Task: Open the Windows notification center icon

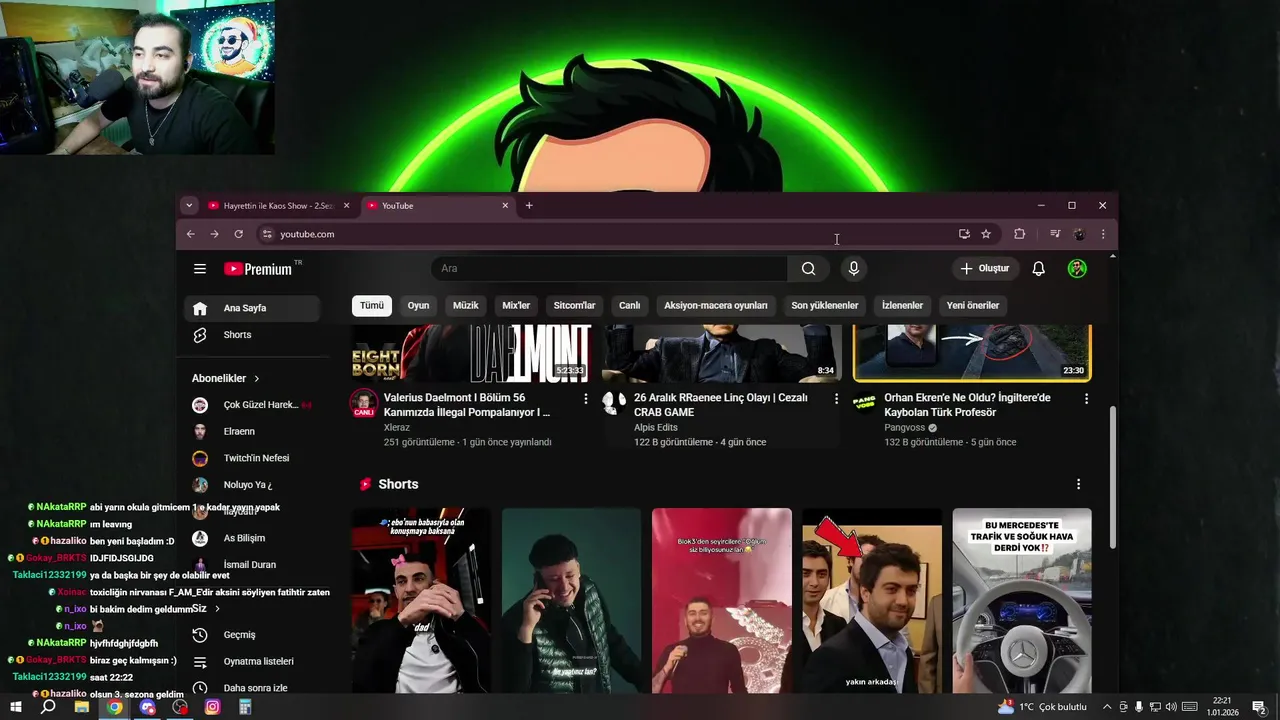Action: click(1259, 707)
